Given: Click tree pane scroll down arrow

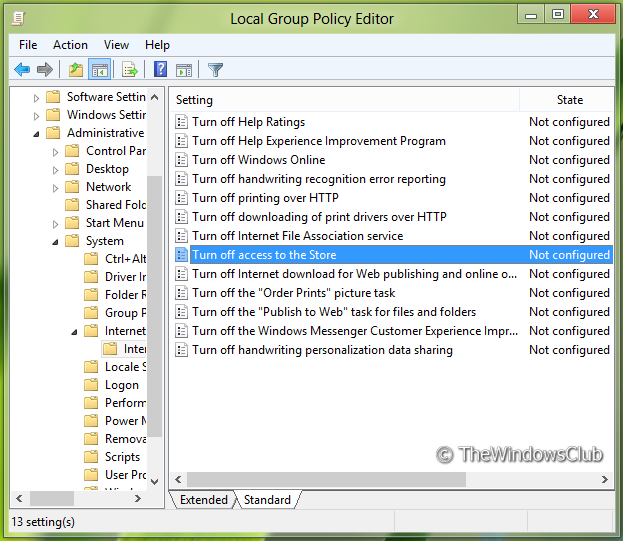Looking at the screenshot, I should 155,481.
